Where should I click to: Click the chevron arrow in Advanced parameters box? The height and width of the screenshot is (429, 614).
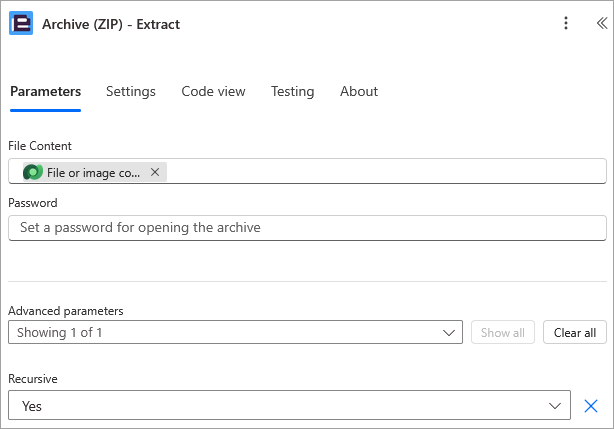coord(449,333)
